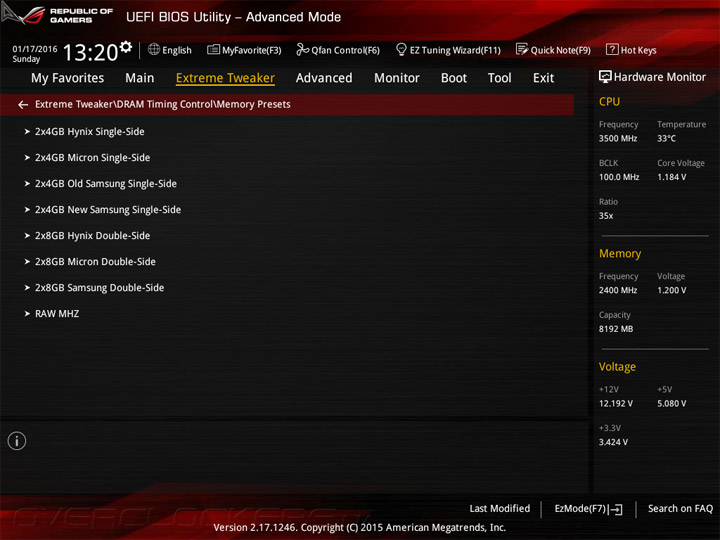Viewport: 720px width, 540px height.
Task: Click the 13:20 clock time
Action: (90, 52)
